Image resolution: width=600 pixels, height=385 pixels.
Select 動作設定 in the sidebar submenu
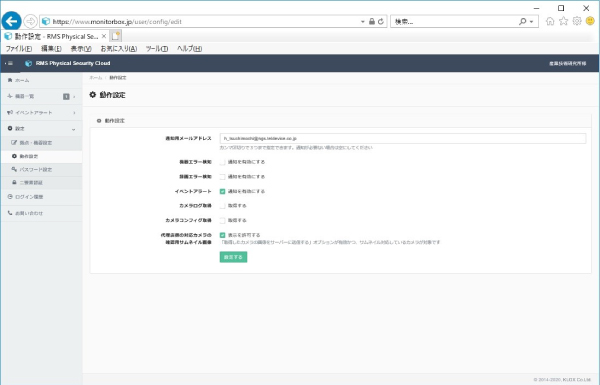[41, 156]
